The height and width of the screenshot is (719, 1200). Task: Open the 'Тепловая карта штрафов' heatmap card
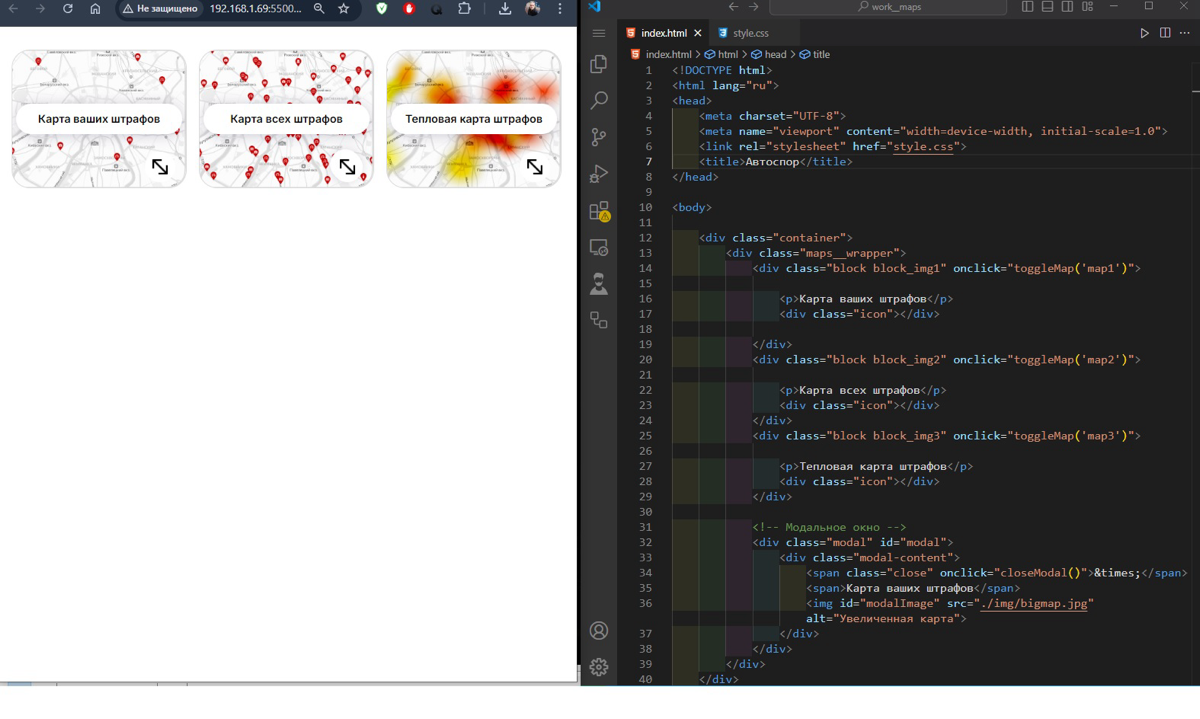coord(474,119)
